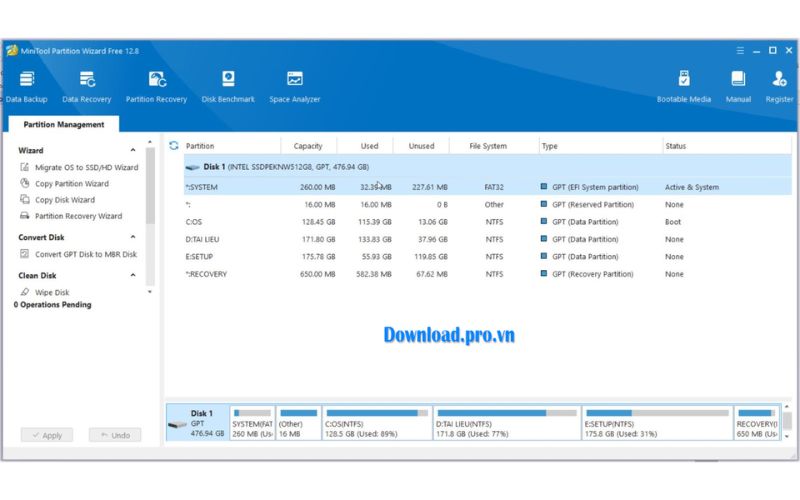Collapse the Clean Disk section

pyautogui.click(x=133, y=276)
